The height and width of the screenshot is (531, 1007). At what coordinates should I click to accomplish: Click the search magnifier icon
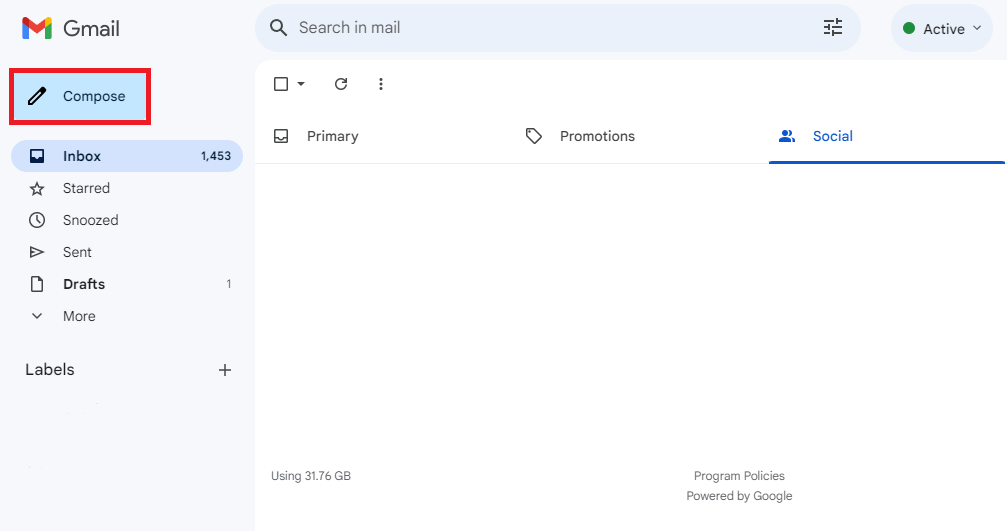pos(278,28)
